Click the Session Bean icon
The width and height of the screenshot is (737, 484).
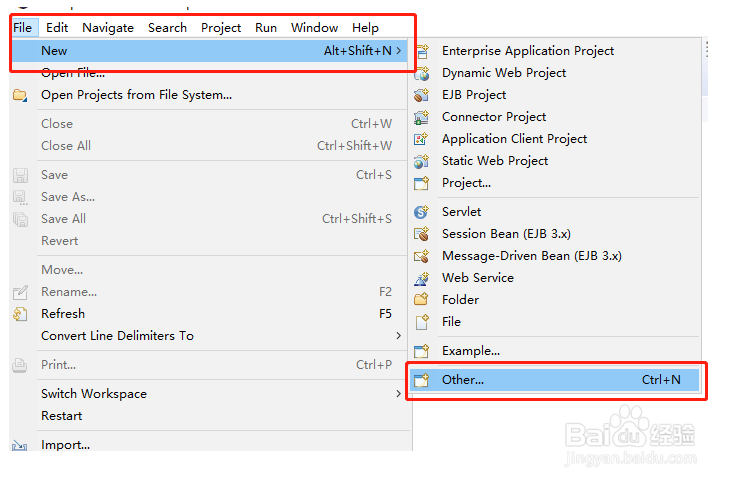422,234
